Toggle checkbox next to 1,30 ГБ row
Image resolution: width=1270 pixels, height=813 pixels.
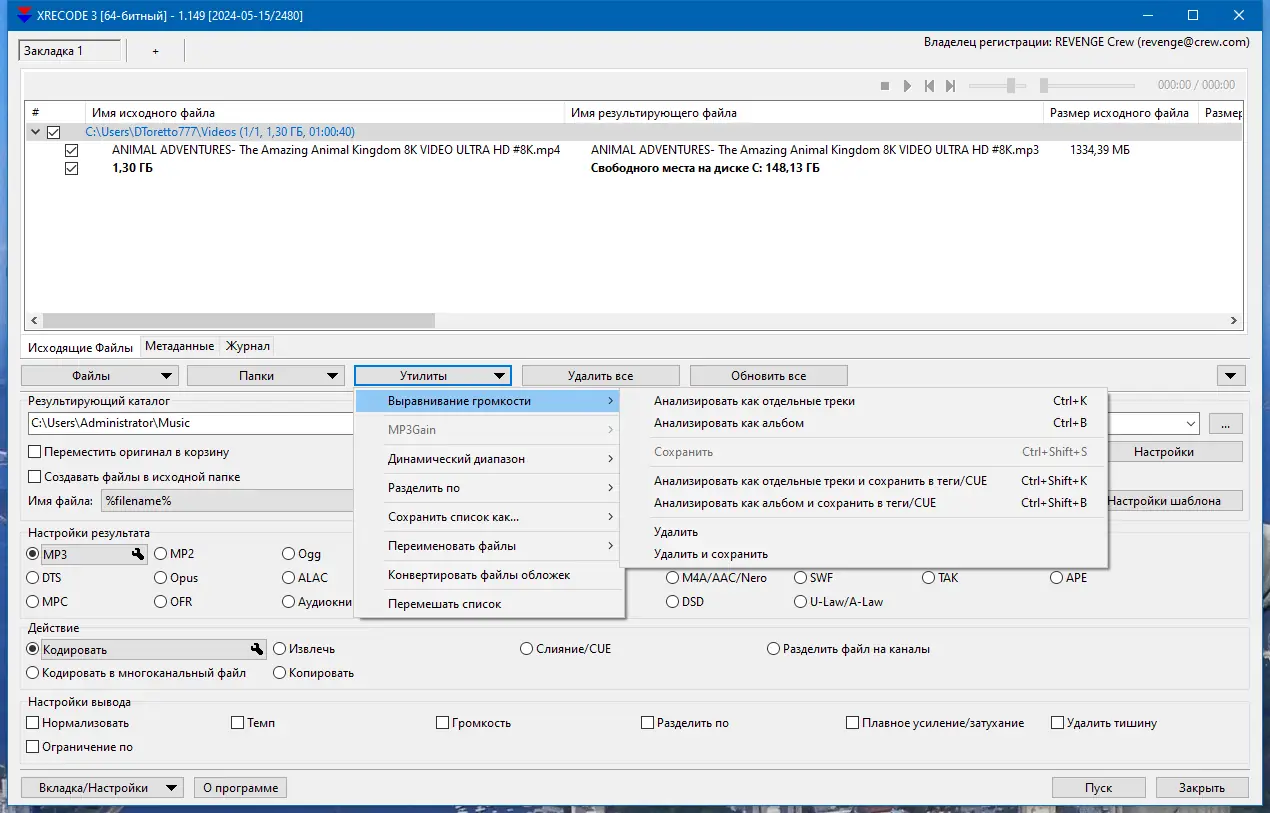(x=71, y=168)
